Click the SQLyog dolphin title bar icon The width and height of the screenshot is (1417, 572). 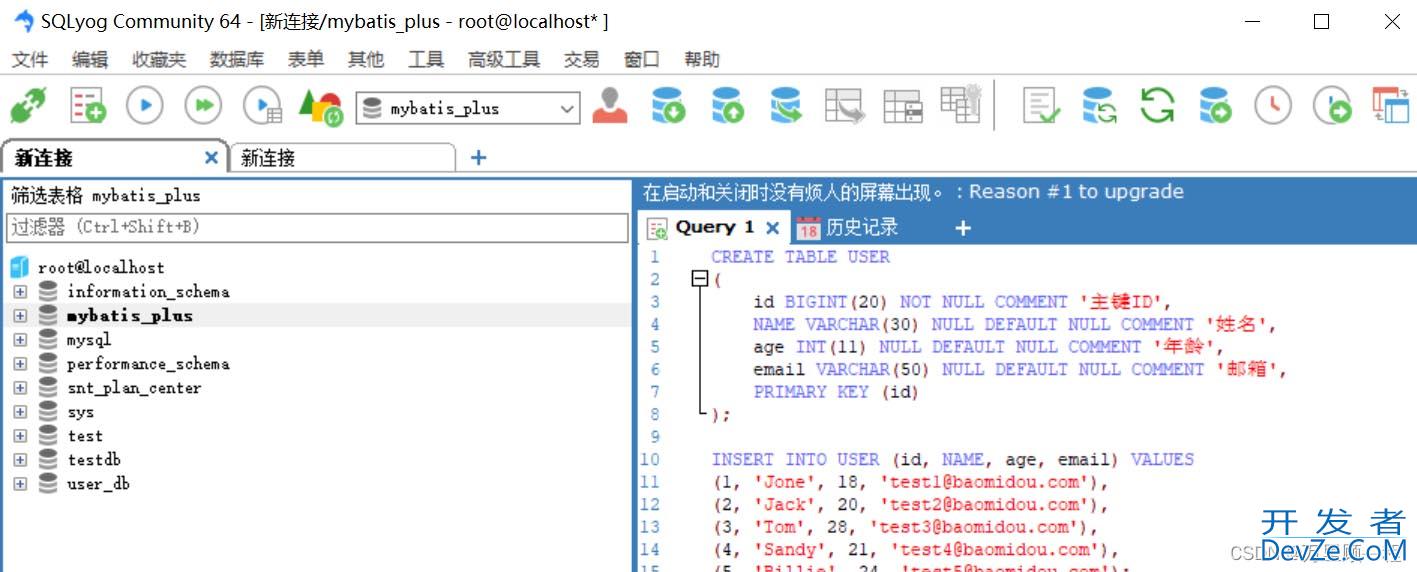tap(23, 20)
